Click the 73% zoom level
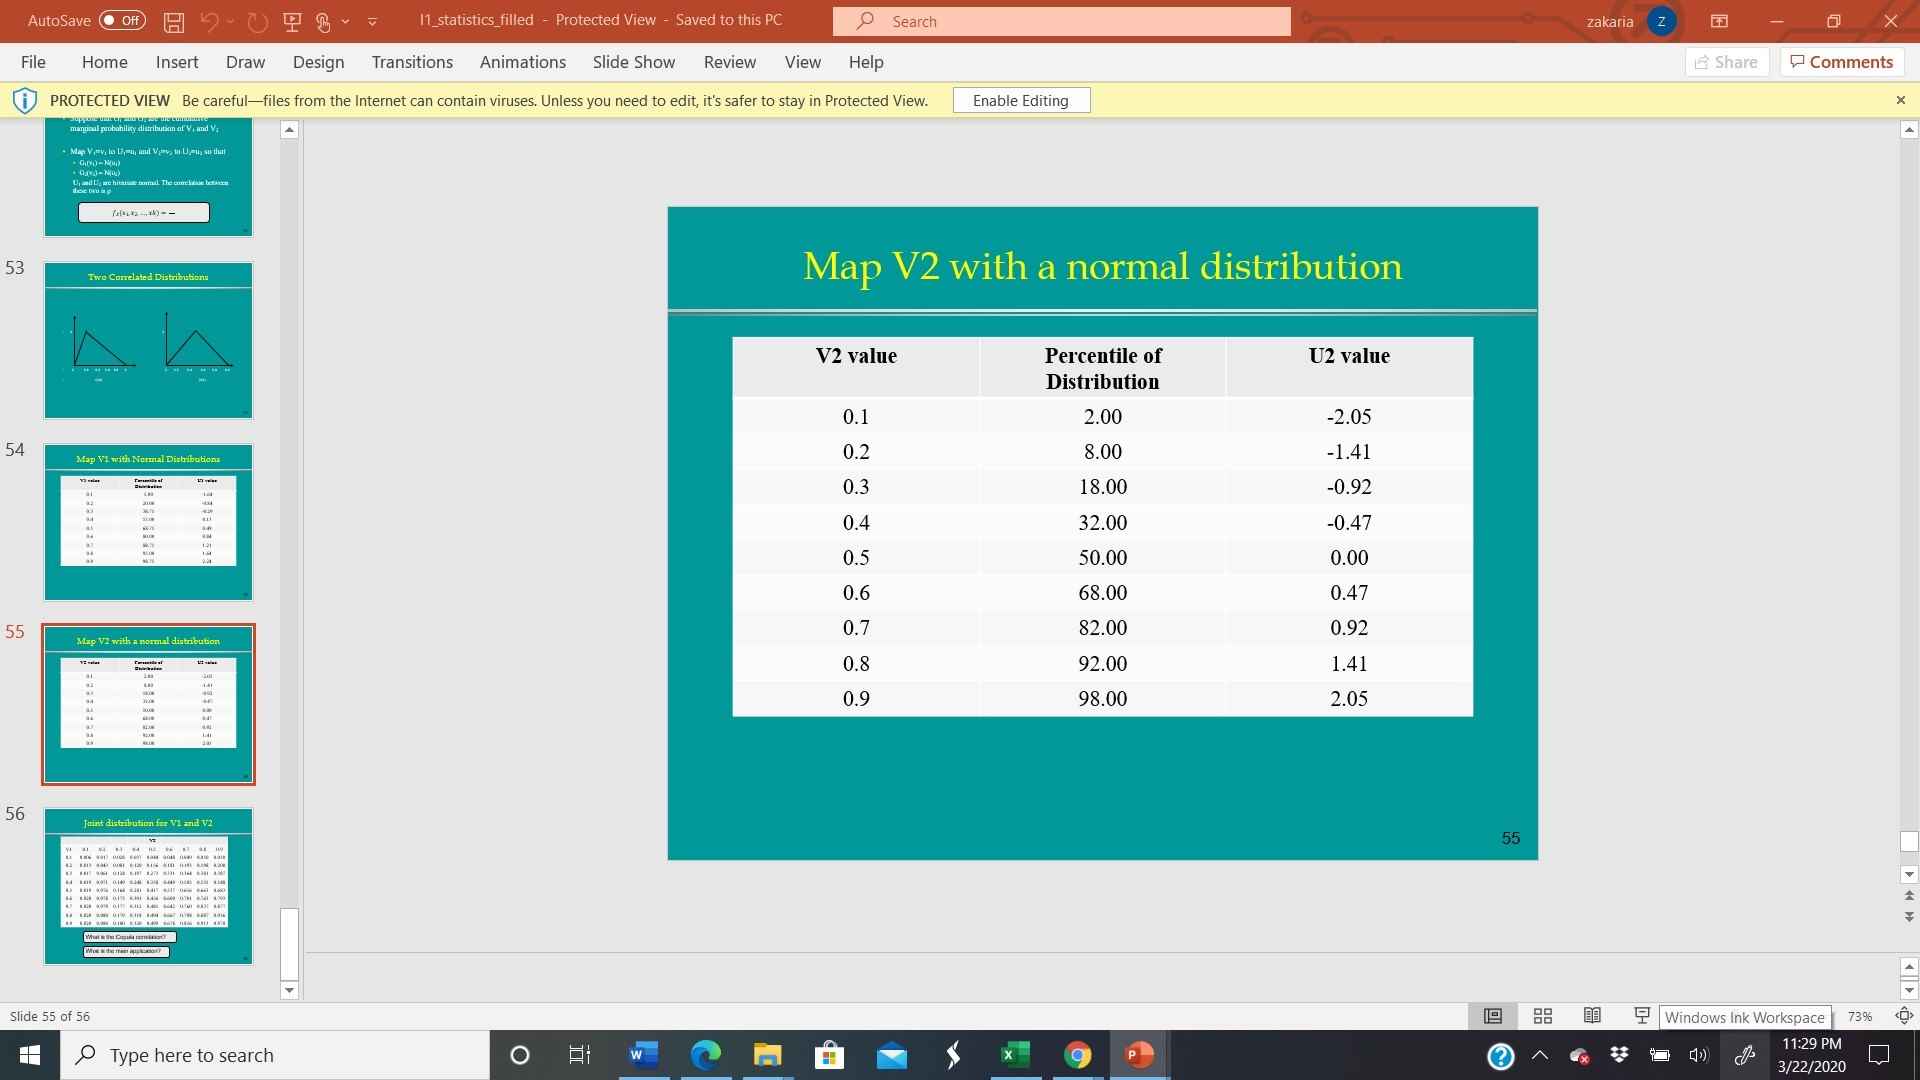 [x=1859, y=1016]
